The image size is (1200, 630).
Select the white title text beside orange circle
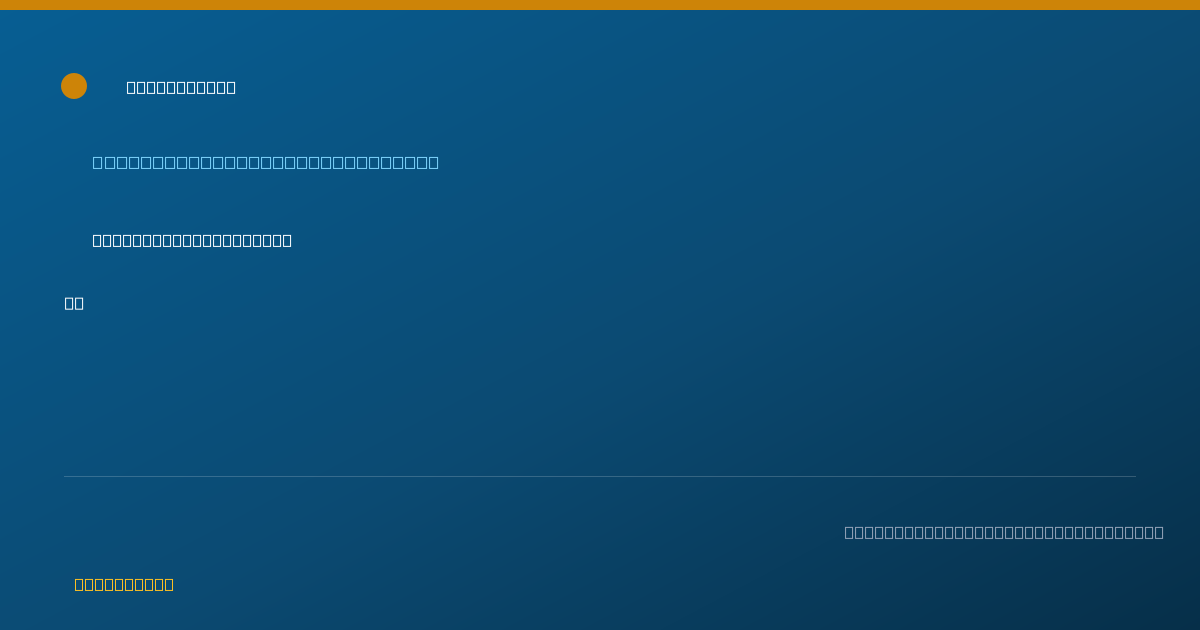181,87
